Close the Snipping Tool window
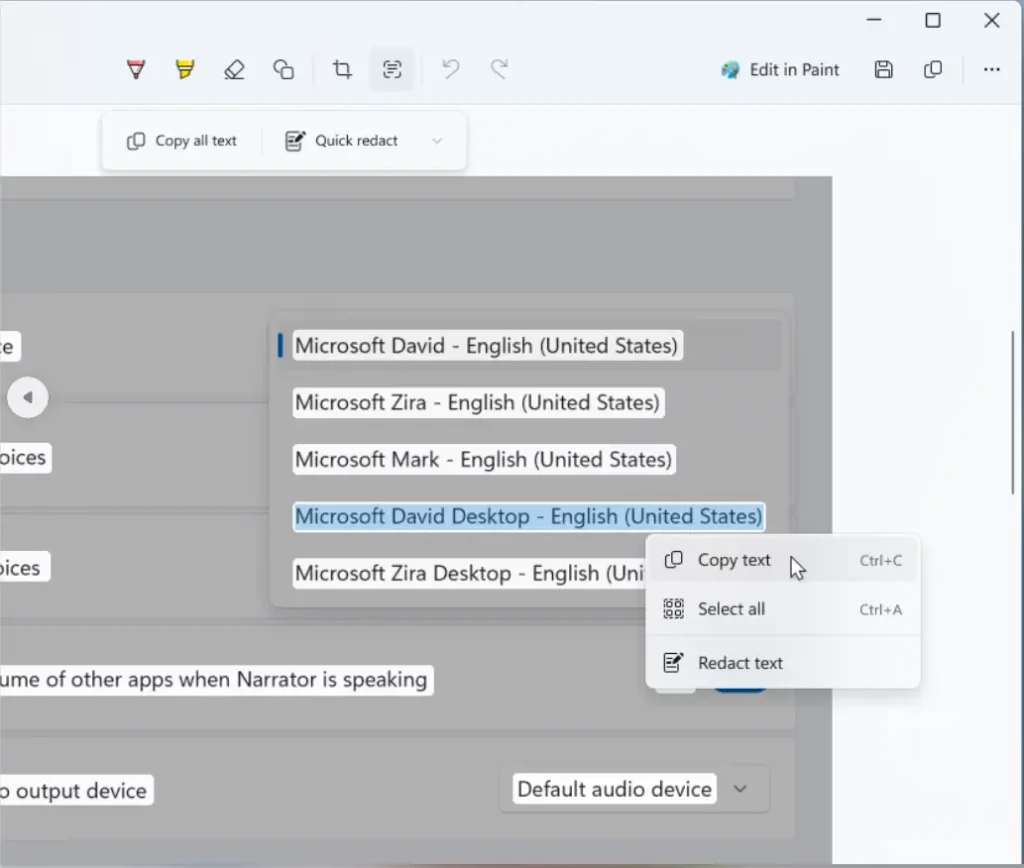 pyautogui.click(x=991, y=20)
